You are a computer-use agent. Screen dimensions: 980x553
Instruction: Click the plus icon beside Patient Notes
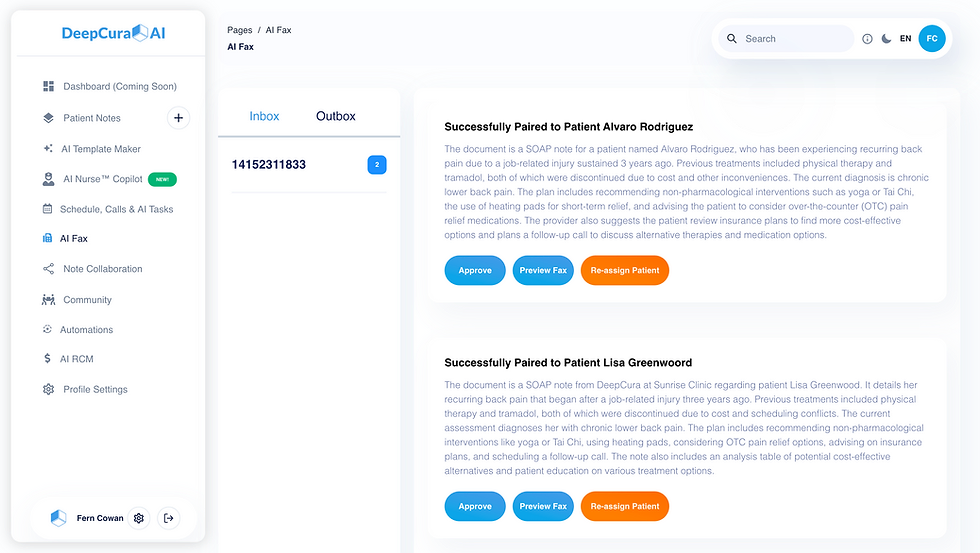178,117
